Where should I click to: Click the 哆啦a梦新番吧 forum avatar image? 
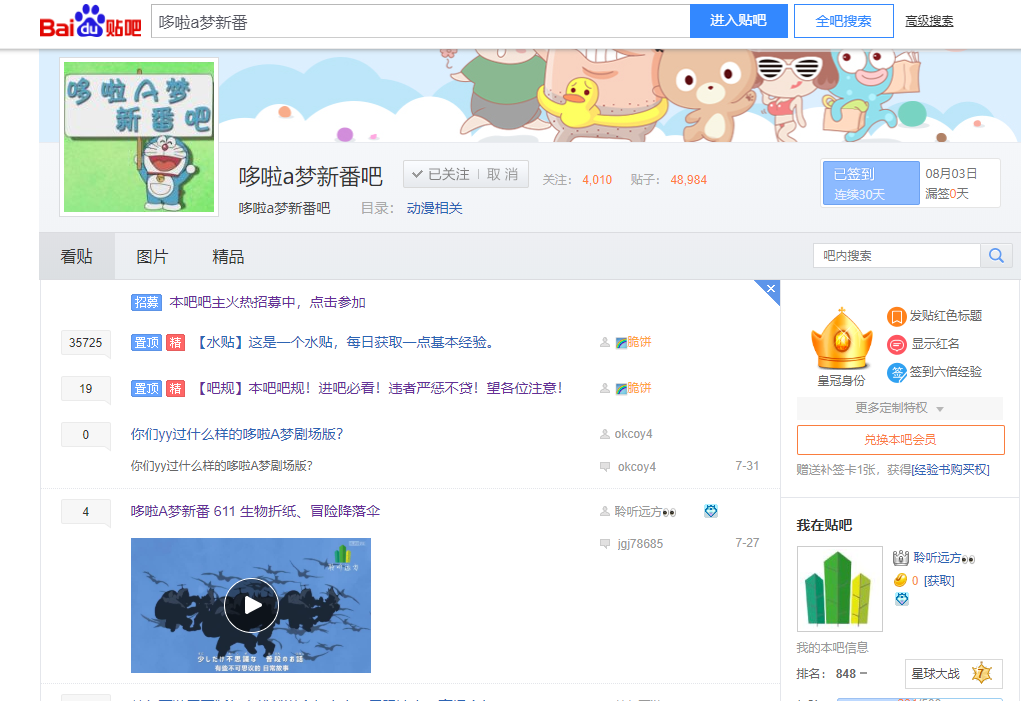pos(139,137)
